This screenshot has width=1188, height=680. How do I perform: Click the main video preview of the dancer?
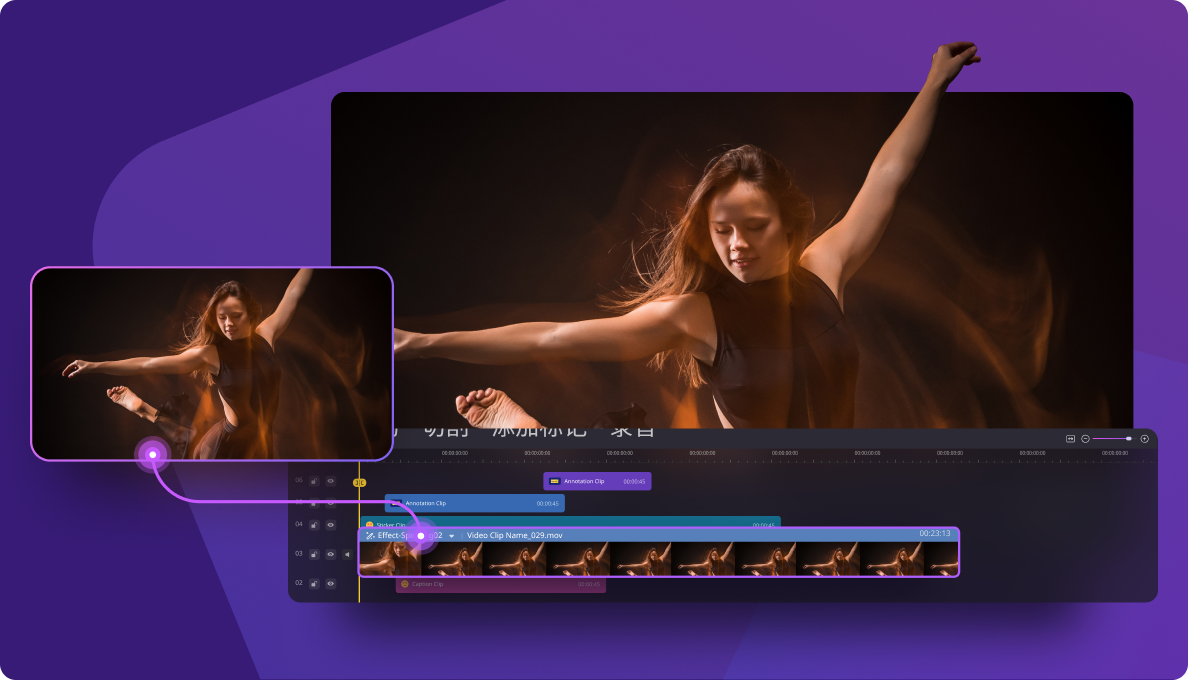click(732, 260)
